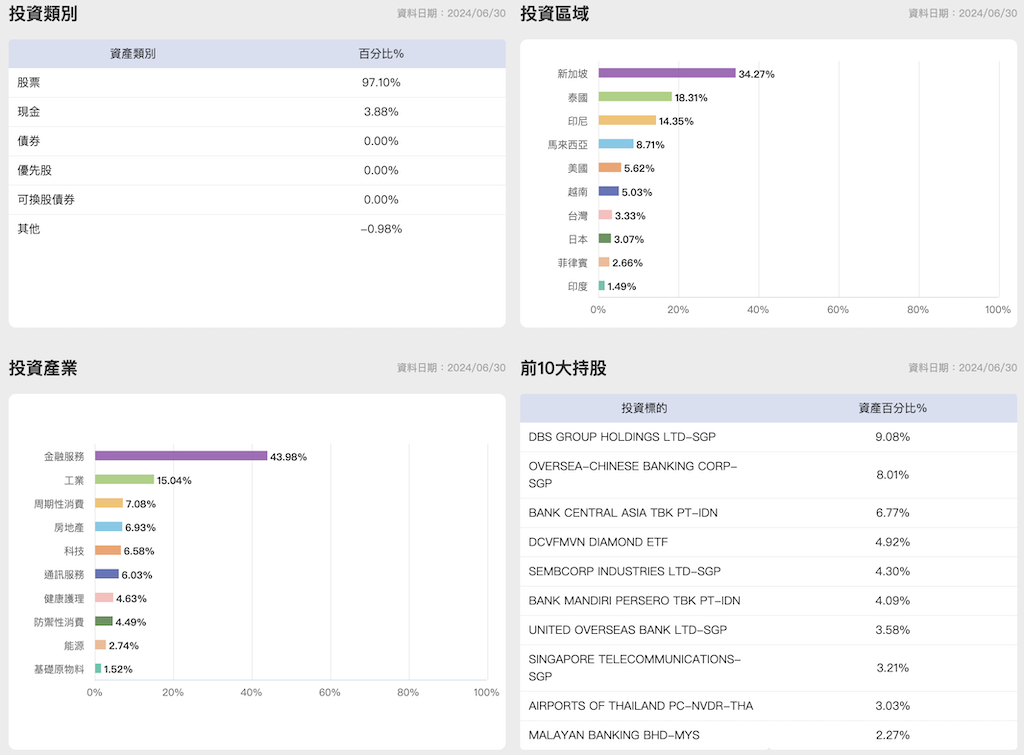
Task: Select the yellow 印尼 bar
Action: 627,120
